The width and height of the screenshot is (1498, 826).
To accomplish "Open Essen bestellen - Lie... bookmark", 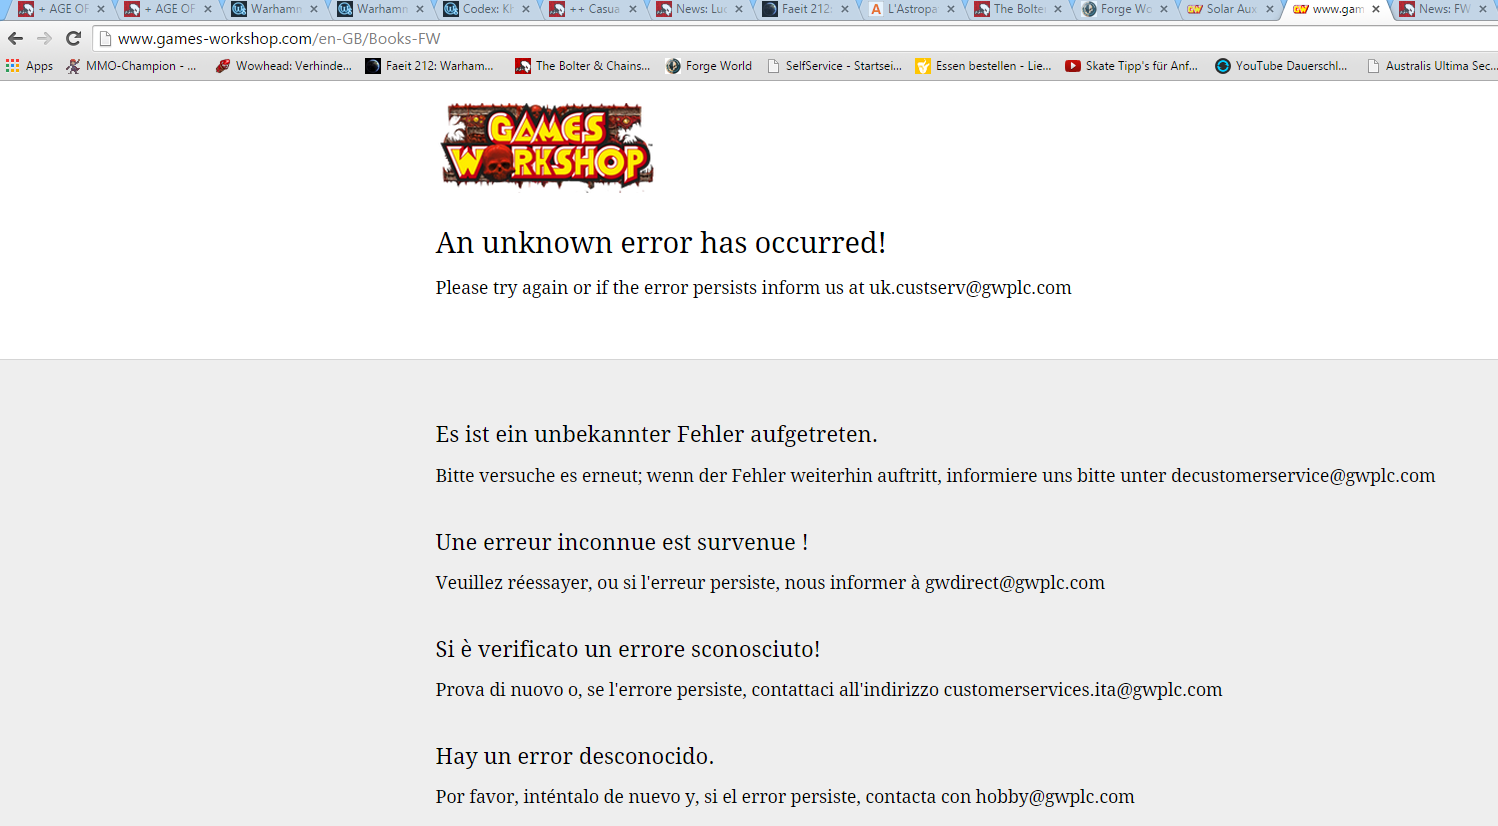I will coord(984,66).
